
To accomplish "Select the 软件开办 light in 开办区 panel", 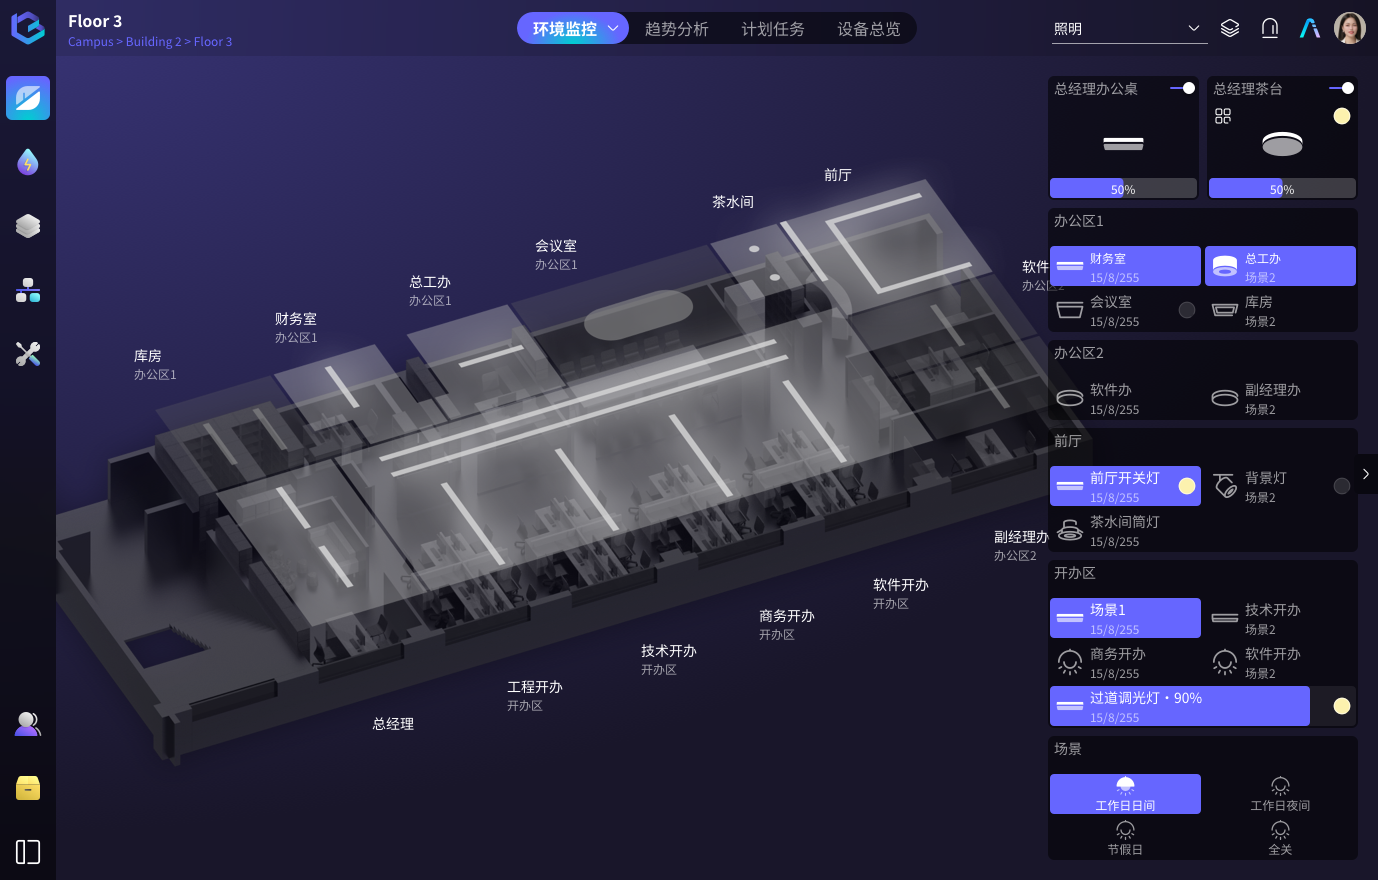I will coord(1280,662).
